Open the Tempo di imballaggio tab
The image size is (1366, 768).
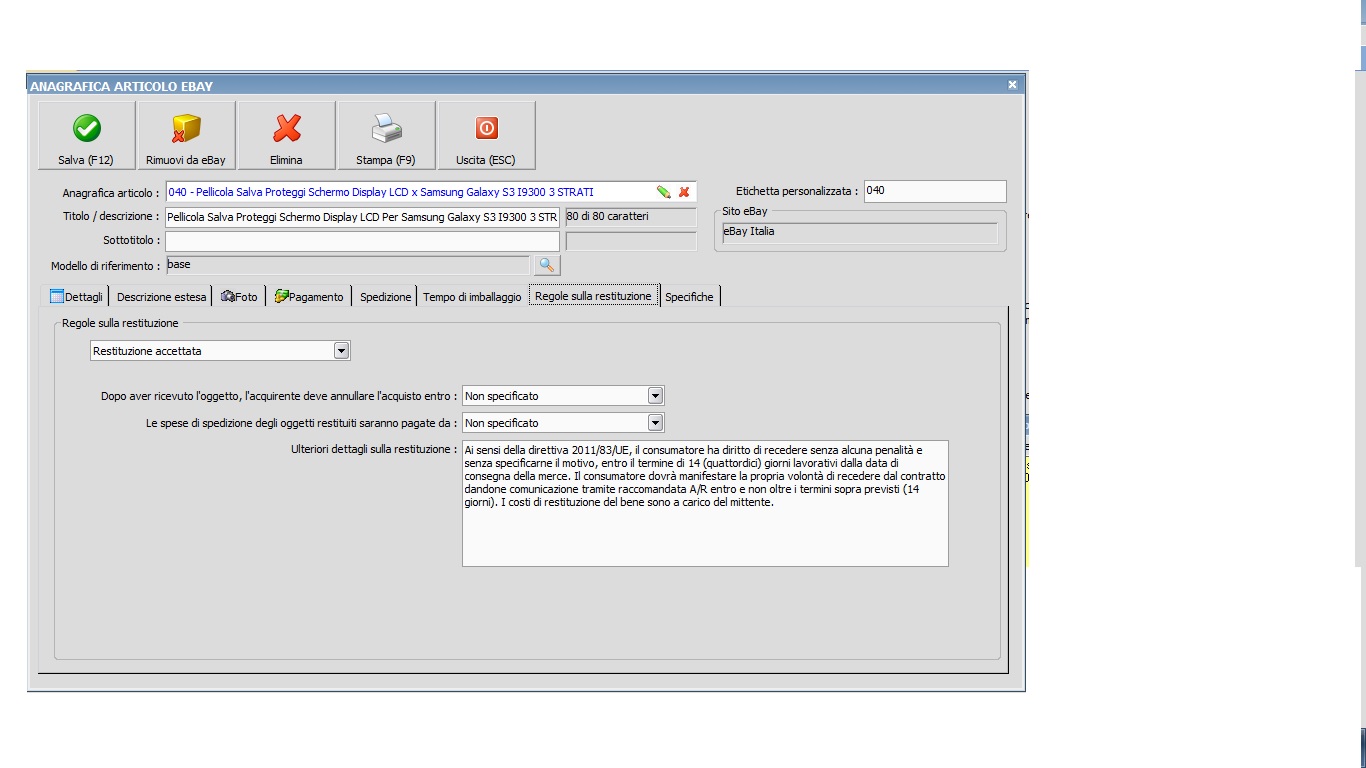(472, 296)
